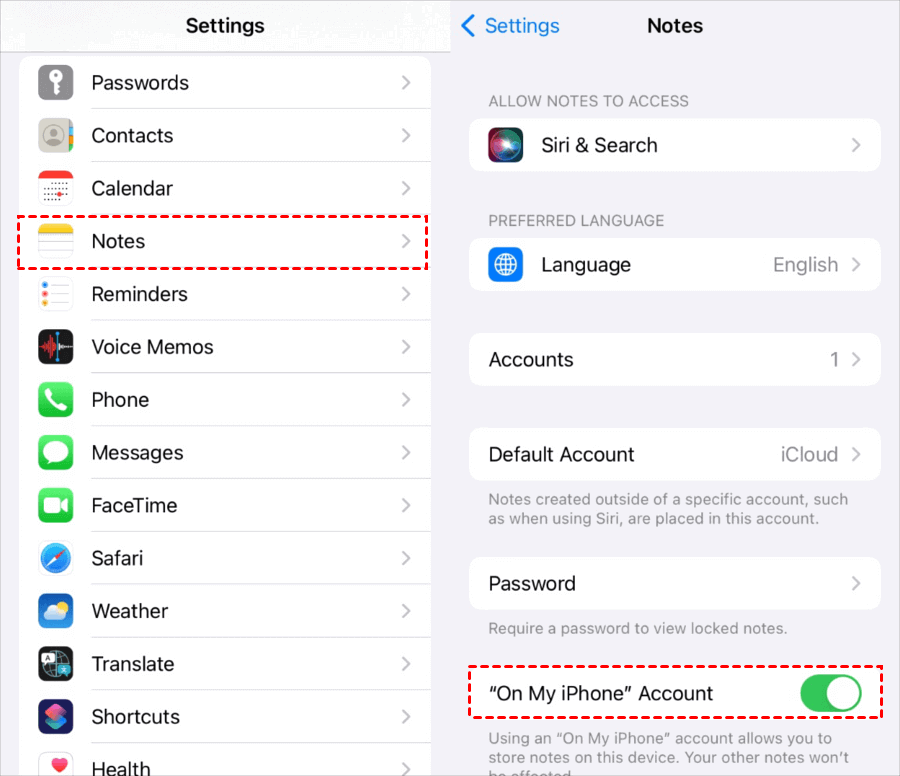Screen dimensions: 900x776
Task: Disable the "On My iPhone" Account toggle
Action: (831, 693)
